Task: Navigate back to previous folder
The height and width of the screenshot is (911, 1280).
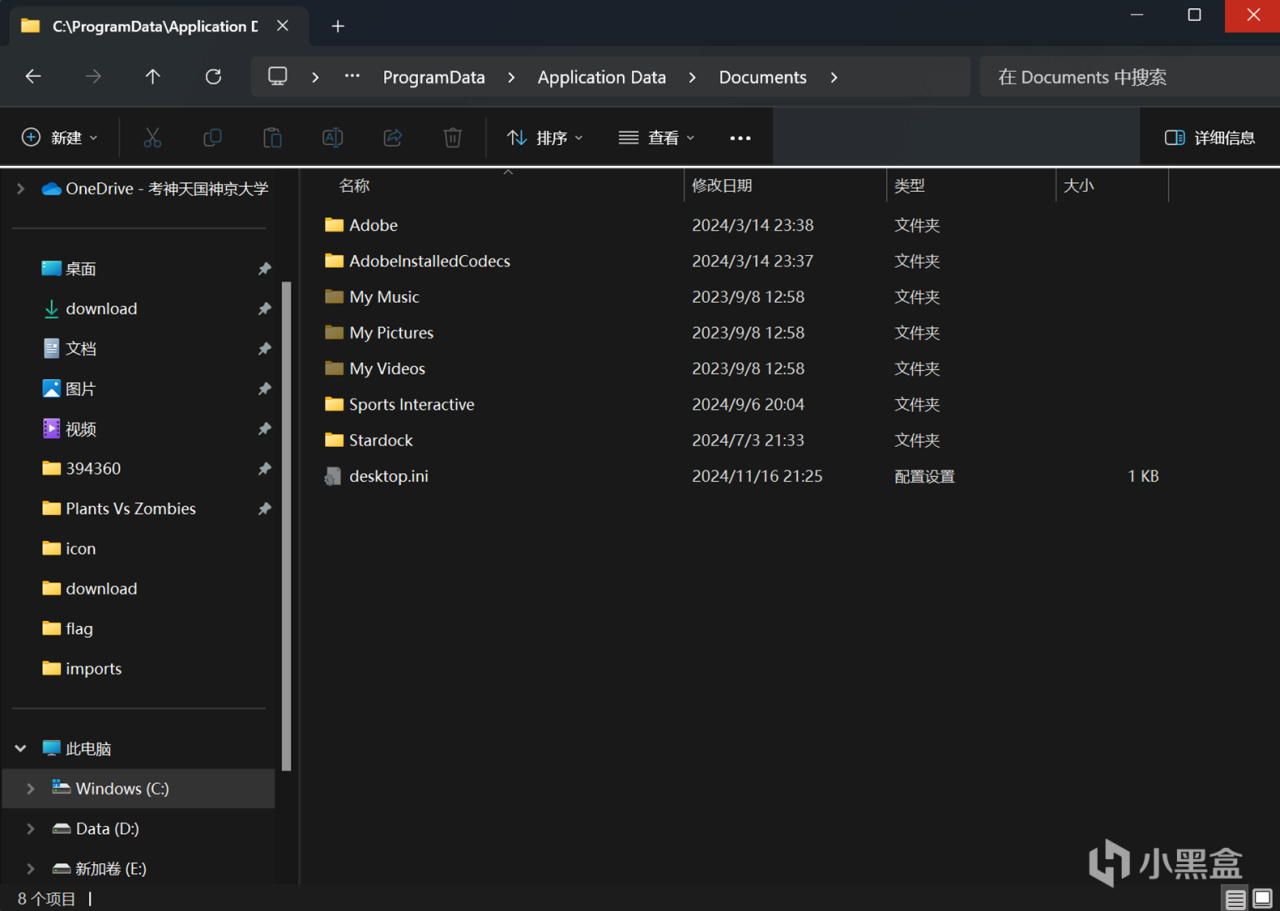Action: click(33, 77)
